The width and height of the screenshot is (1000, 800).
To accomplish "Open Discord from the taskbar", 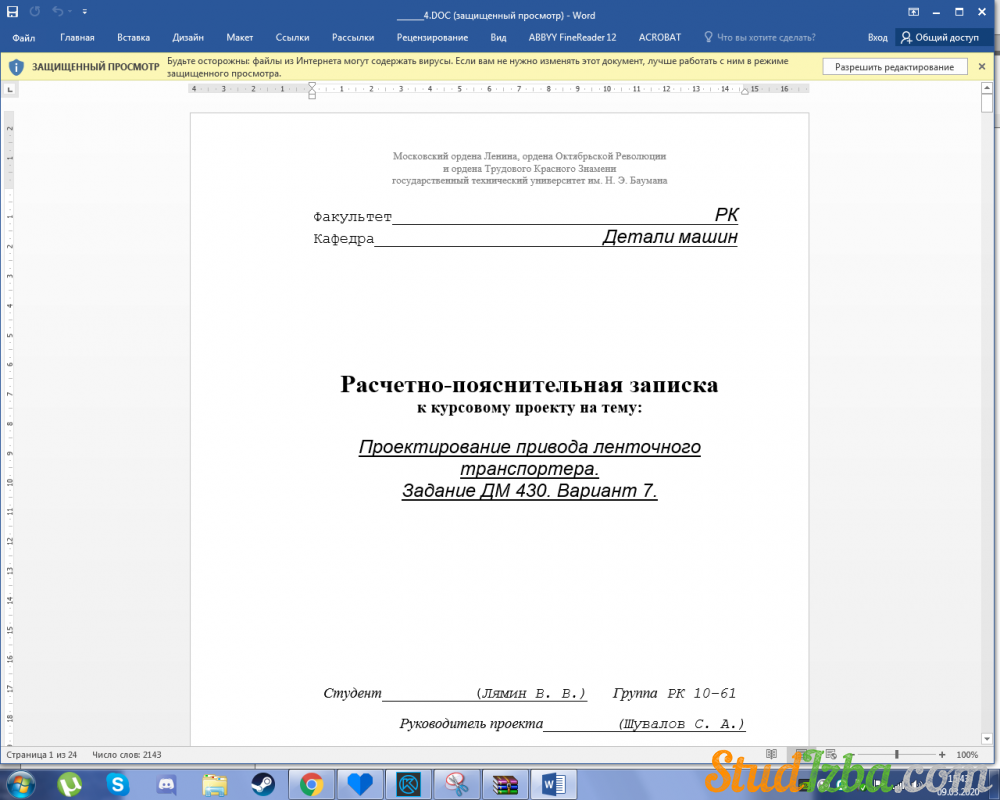I will point(166,784).
